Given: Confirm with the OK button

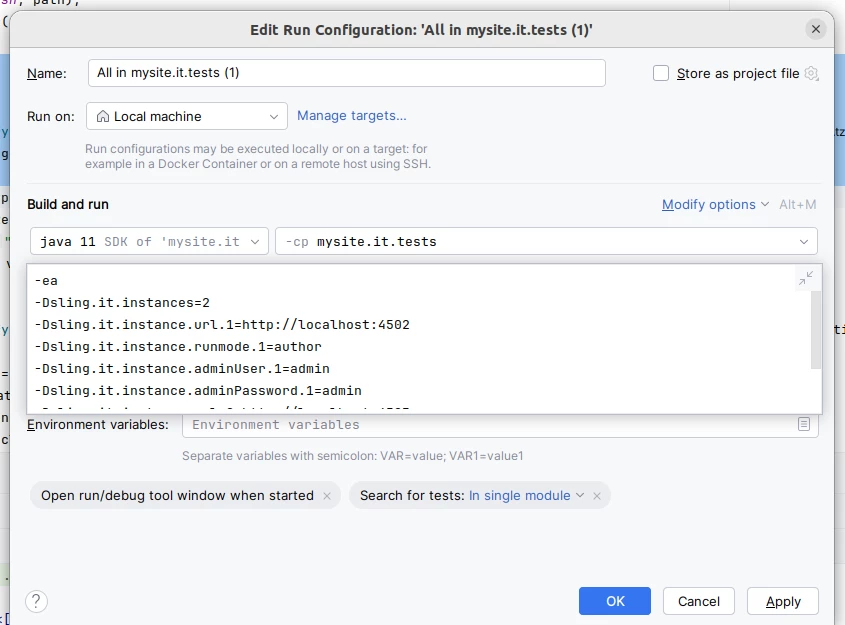Looking at the screenshot, I should click(x=615, y=601).
